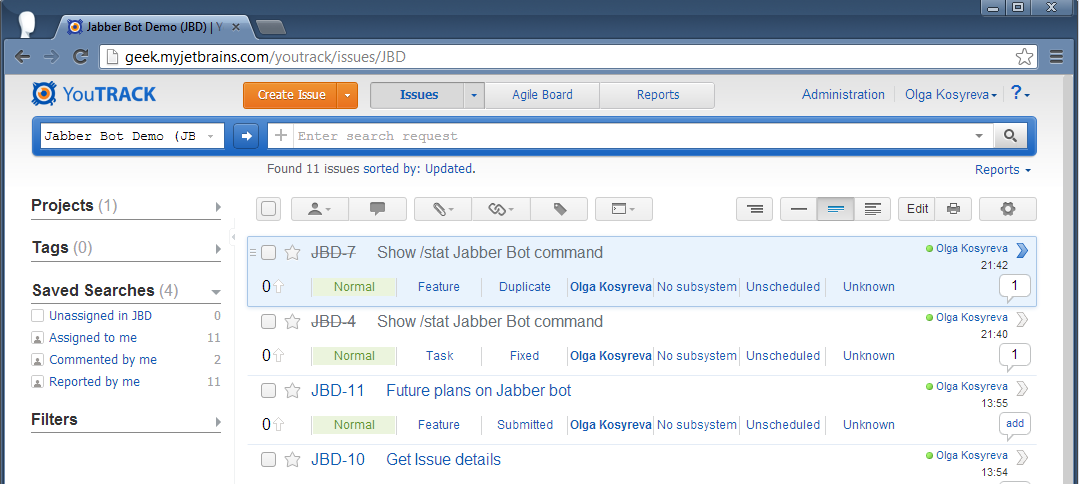
Task: Check the JBD-7 issue checkbox
Action: (x=268, y=253)
